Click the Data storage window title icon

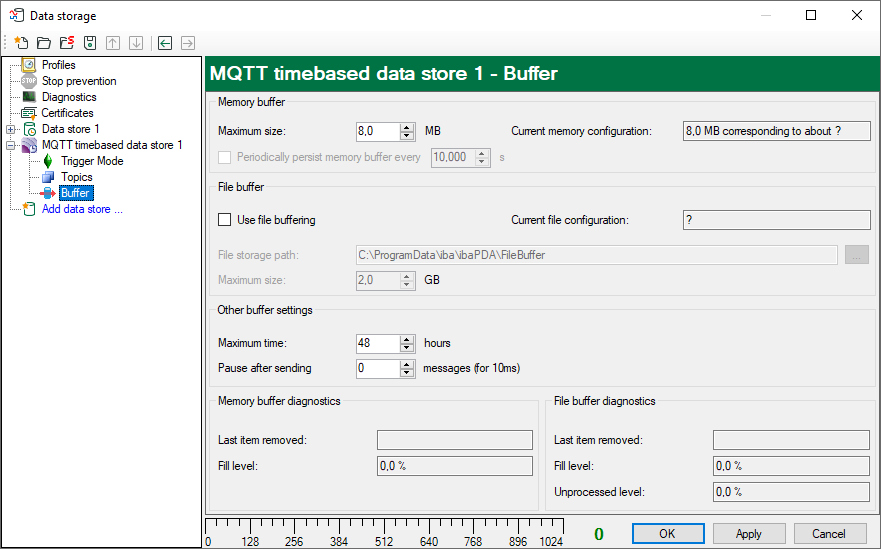(x=17, y=15)
